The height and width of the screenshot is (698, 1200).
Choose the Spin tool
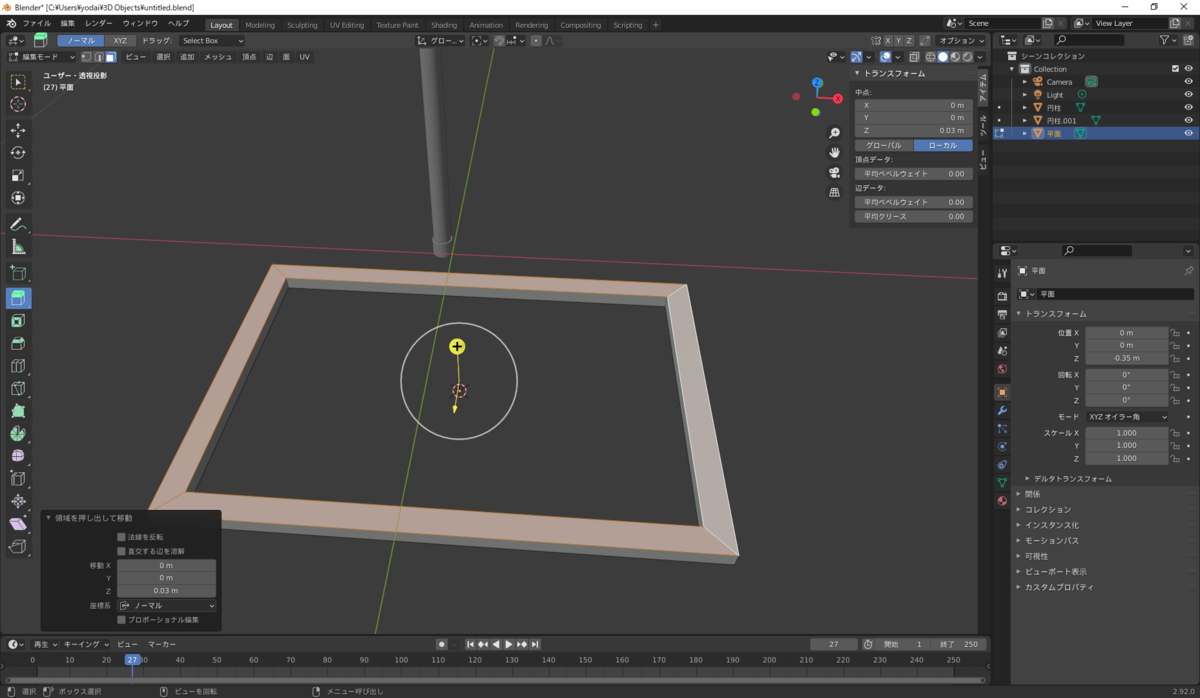18,433
